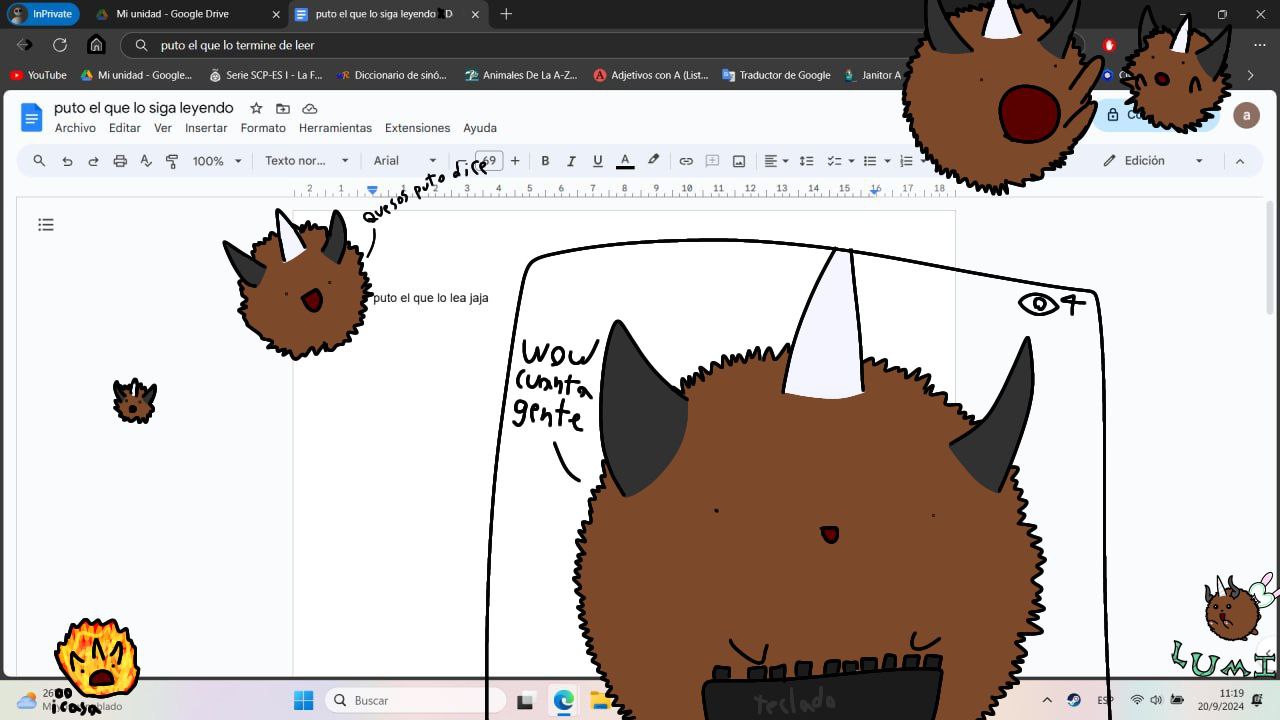Toggle italic formatting
The width and height of the screenshot is (1280, 720).
pyautogui.click(x=571, y=161)
